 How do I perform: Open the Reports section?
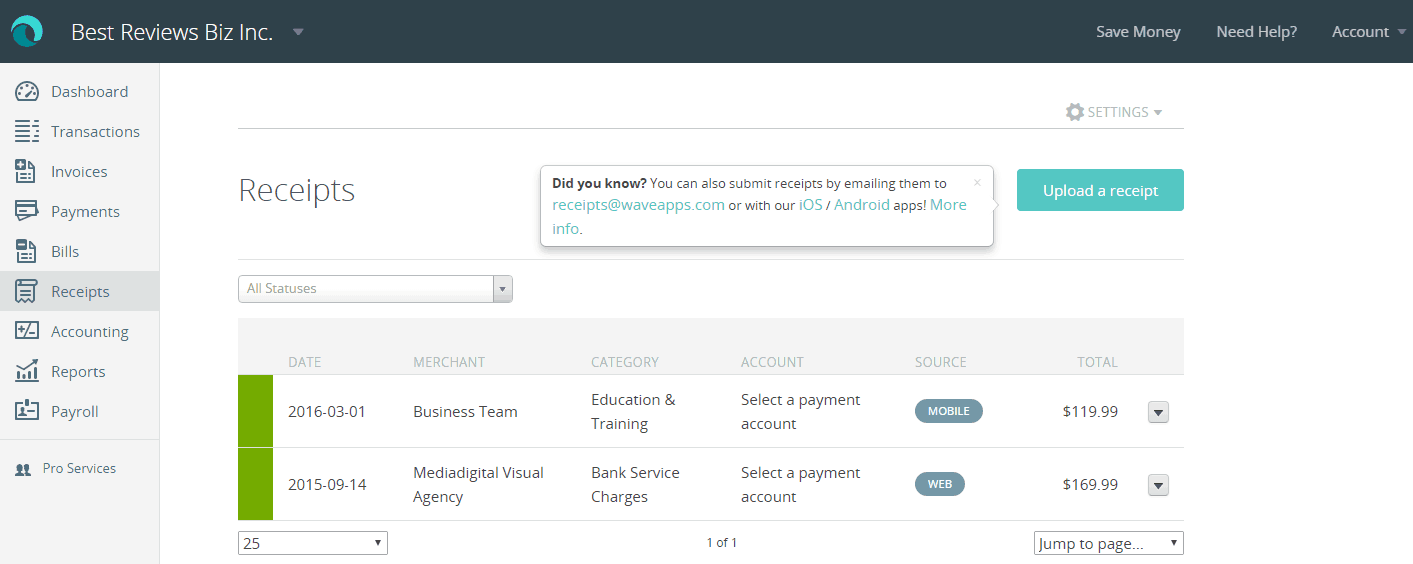pyautogui.click(x=78, y=371)
